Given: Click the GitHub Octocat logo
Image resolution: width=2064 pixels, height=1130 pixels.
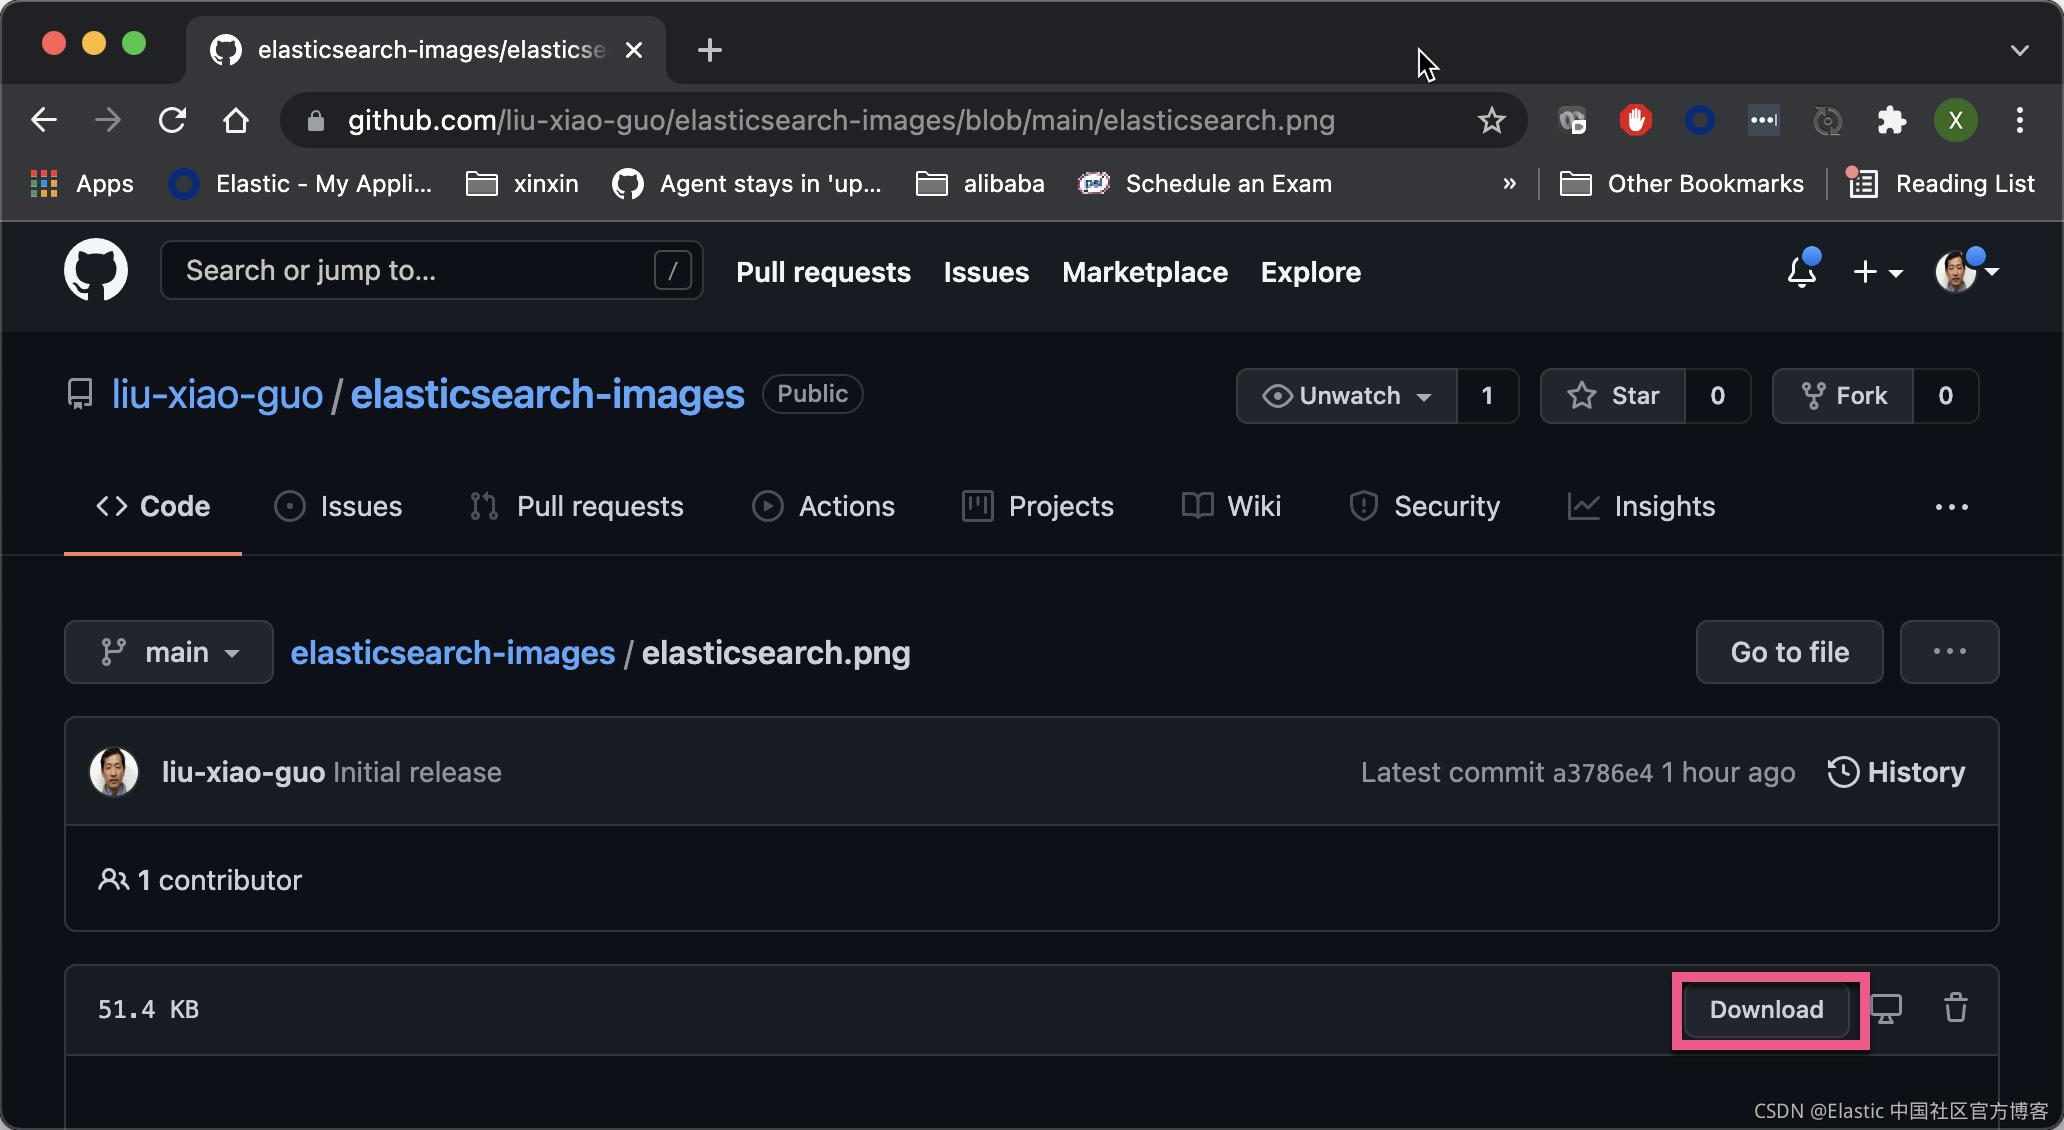Looking at the screenshot, I should click(x=96, y=270).
